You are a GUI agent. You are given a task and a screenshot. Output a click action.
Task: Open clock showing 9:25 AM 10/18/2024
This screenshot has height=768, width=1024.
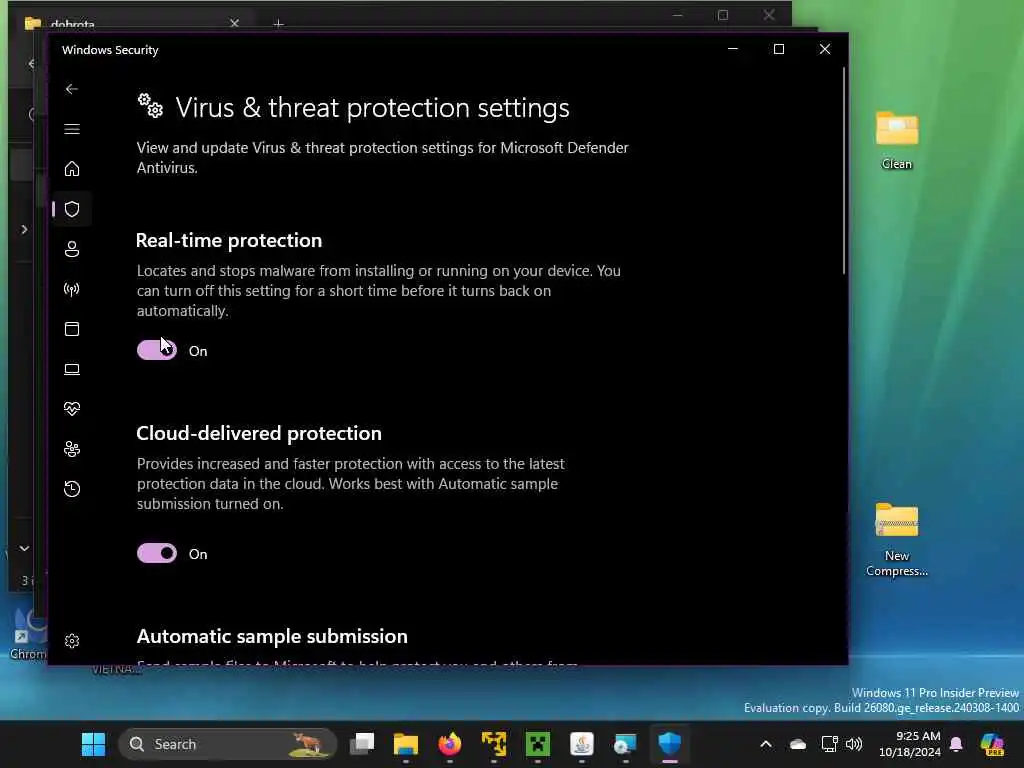[x=909, y=744]
